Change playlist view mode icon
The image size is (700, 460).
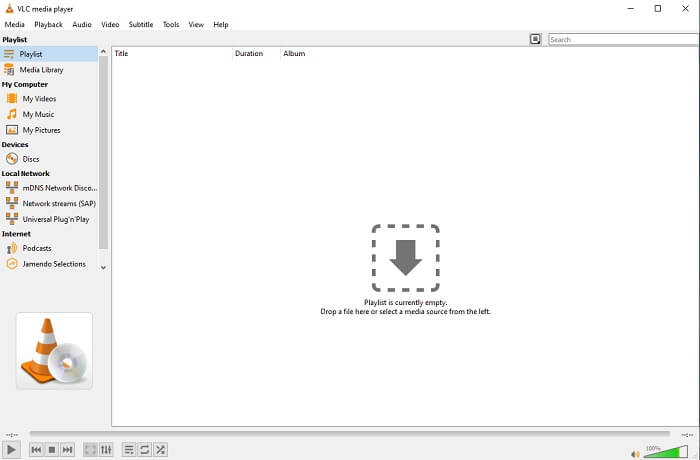pos(535,39)
